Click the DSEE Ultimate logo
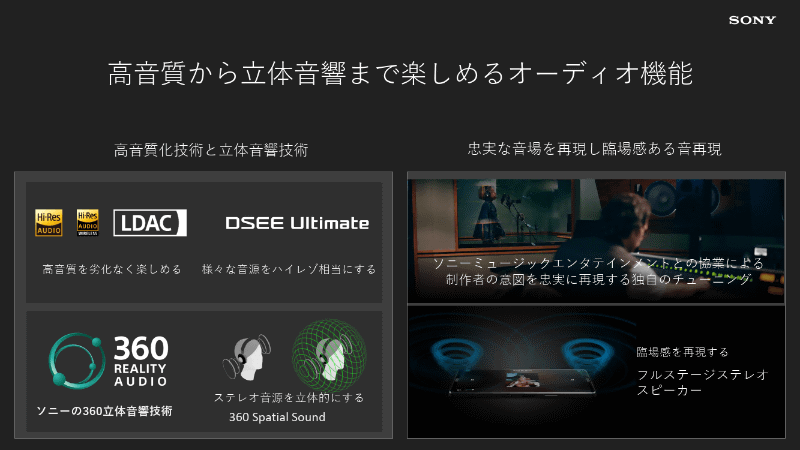800x450 pixels. [x=297, y=223]
